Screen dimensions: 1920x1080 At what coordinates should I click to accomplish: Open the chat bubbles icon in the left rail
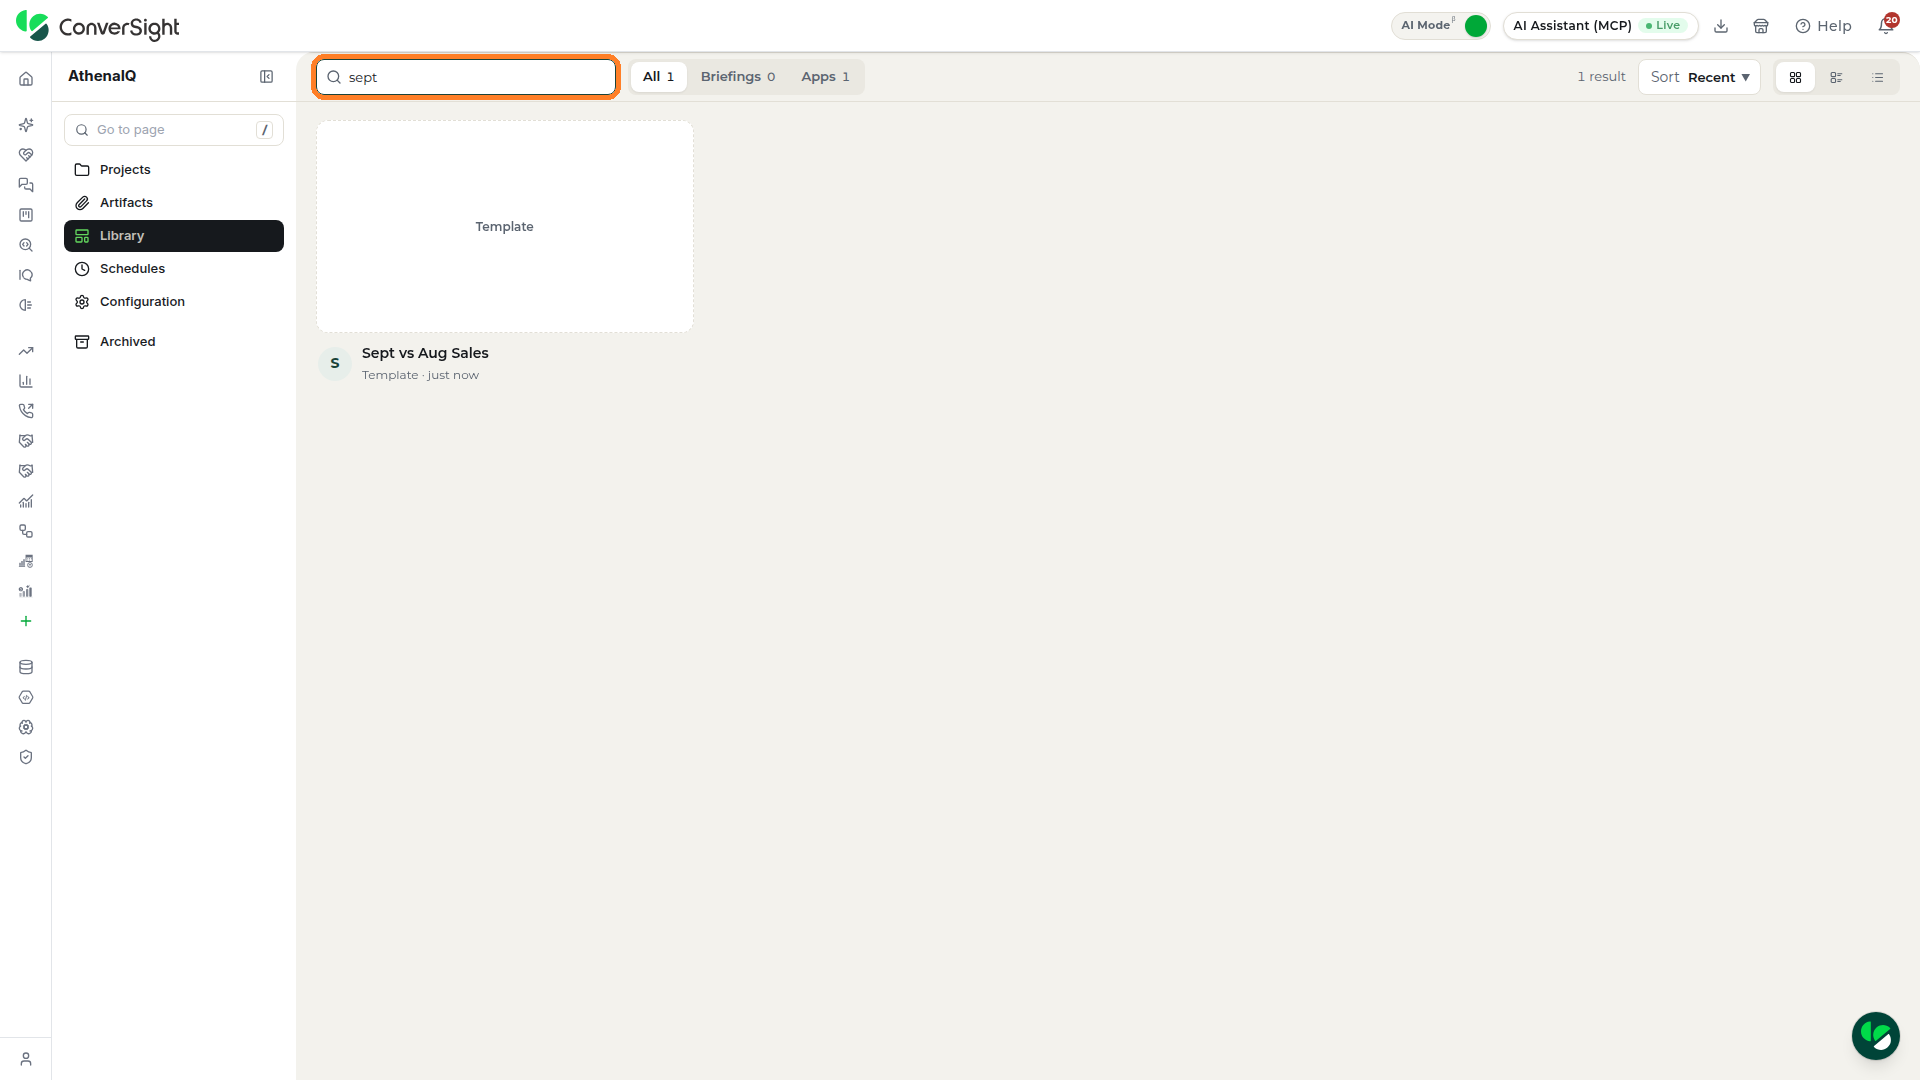tap(26, 185)
